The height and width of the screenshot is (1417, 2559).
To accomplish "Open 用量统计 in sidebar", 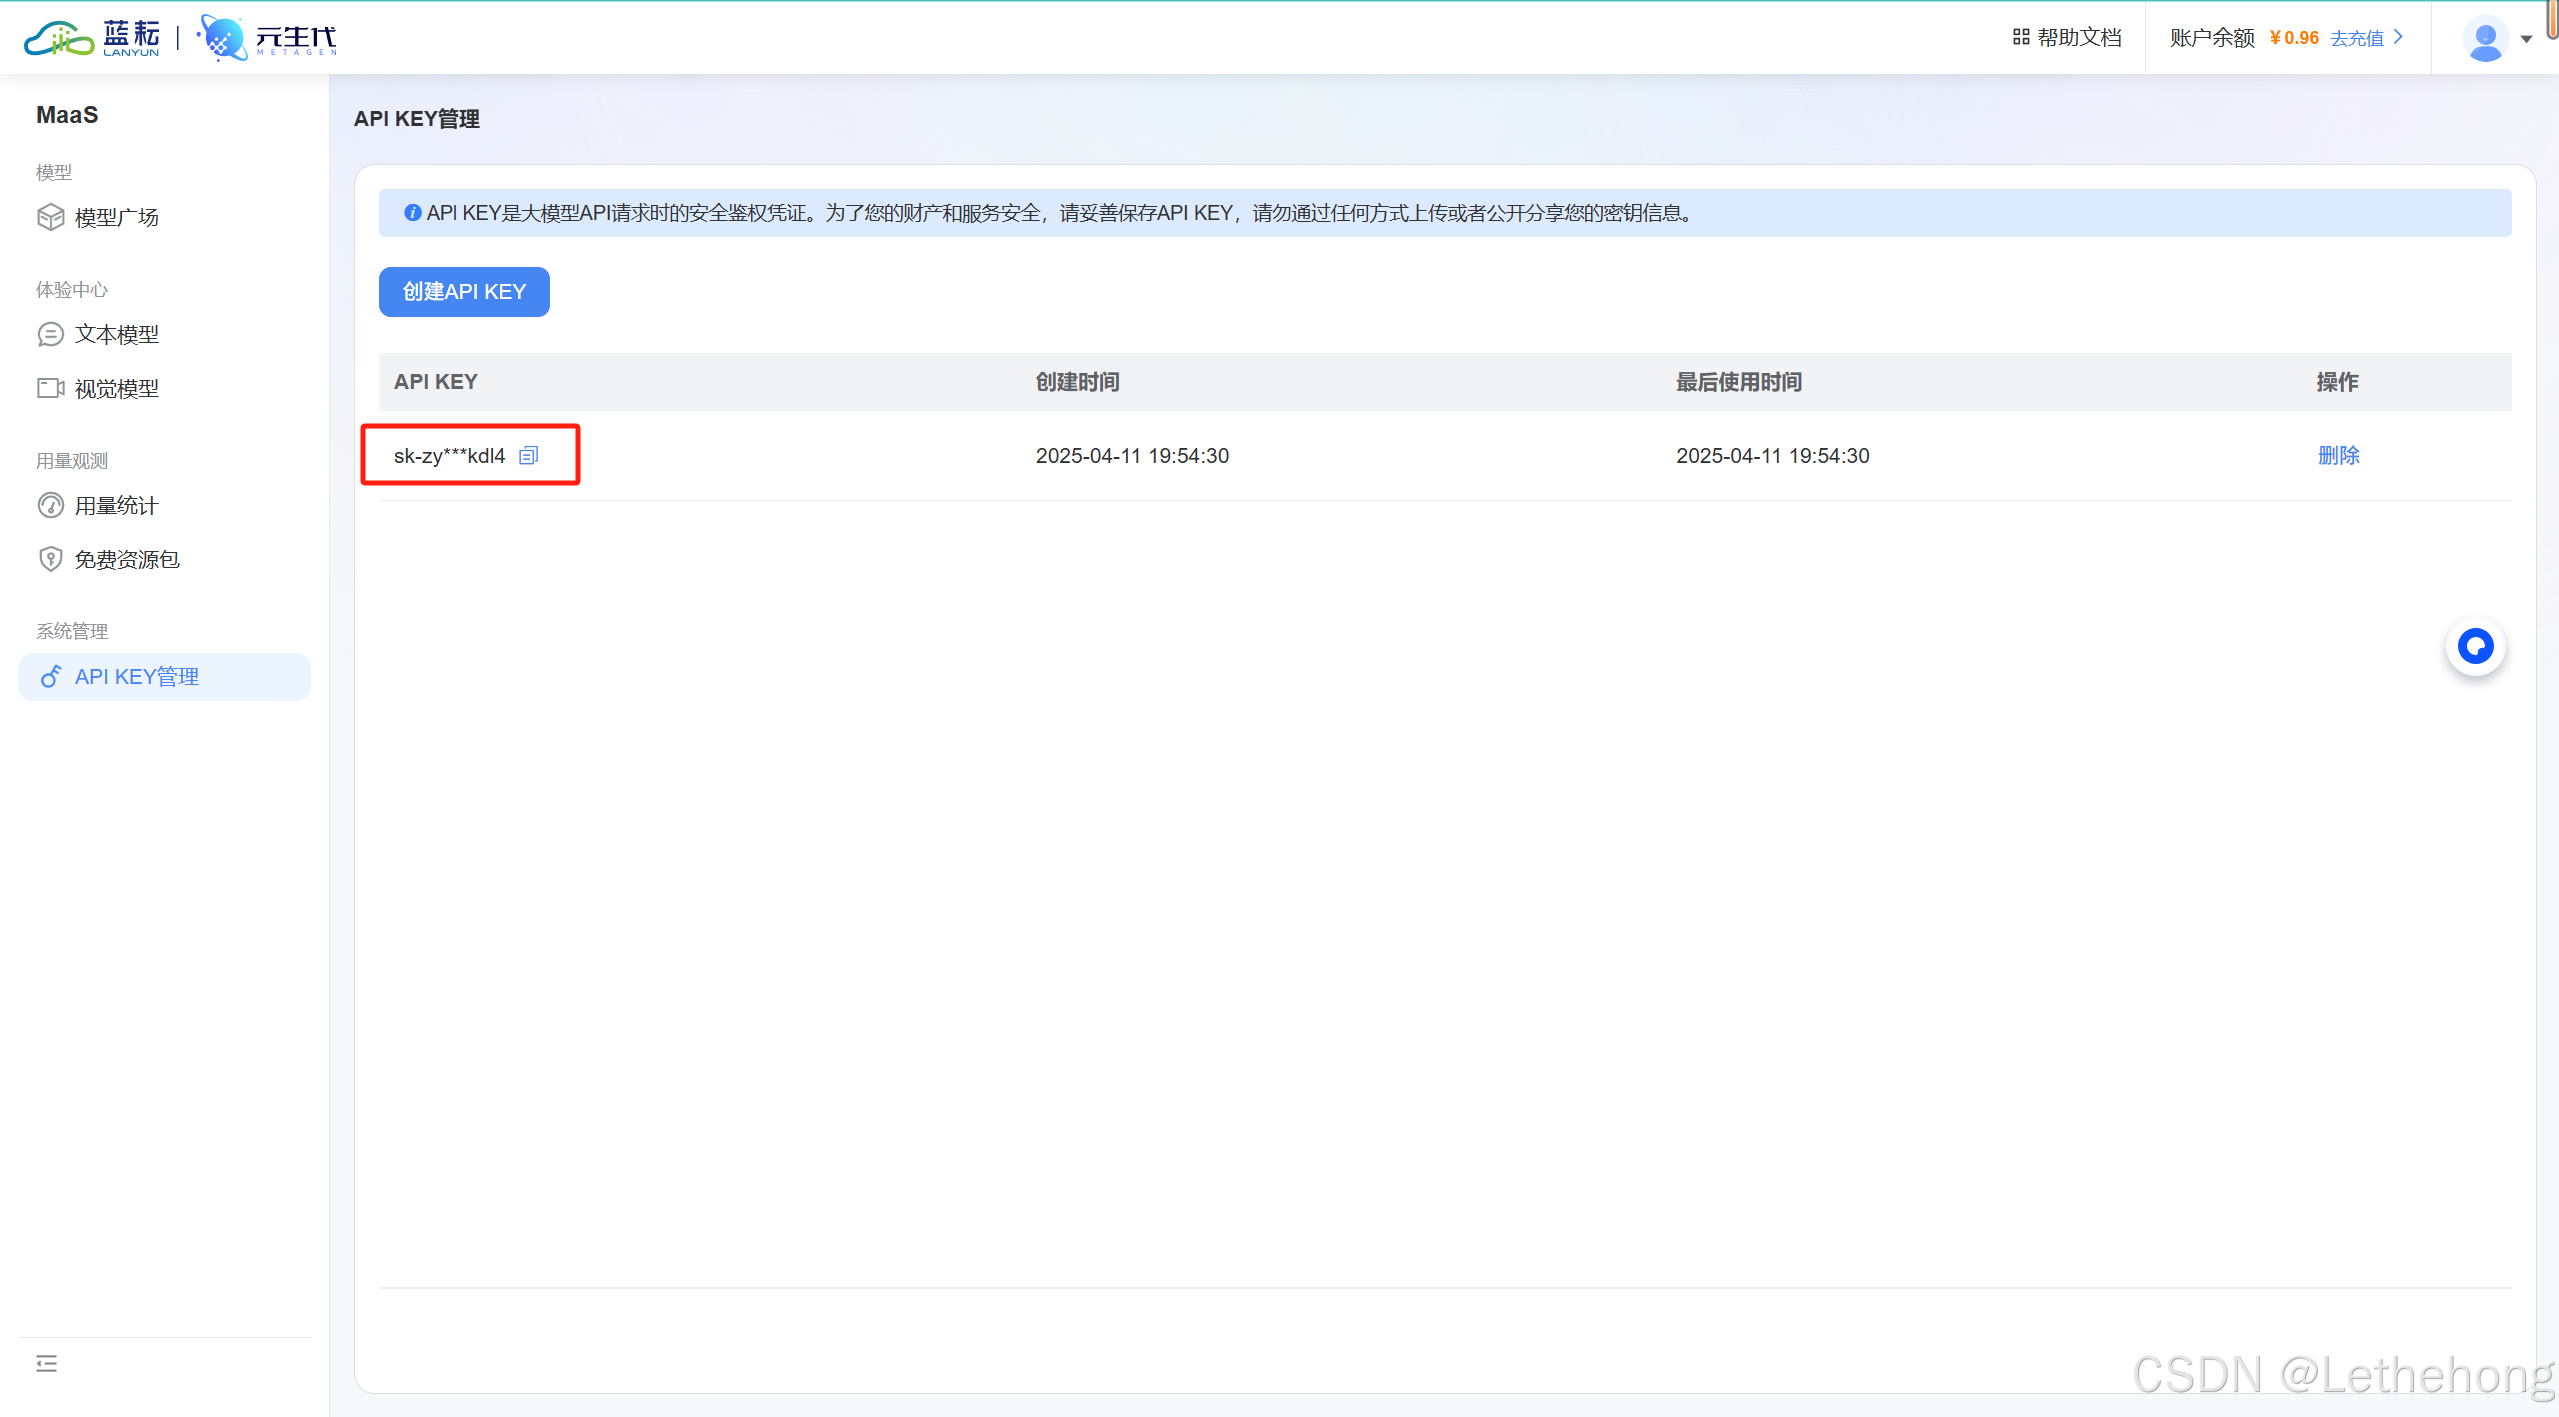I will (116, 505).
